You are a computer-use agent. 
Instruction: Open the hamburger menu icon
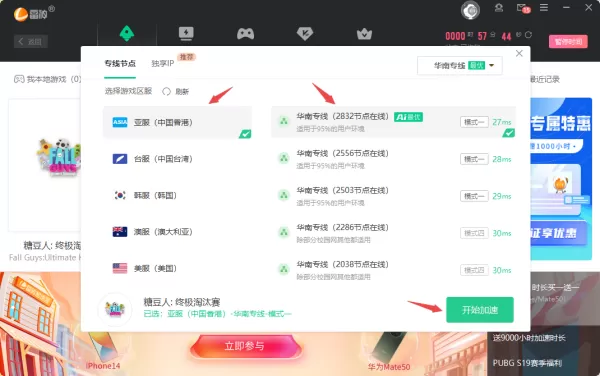pyautogui.click(x=544, y=7)
